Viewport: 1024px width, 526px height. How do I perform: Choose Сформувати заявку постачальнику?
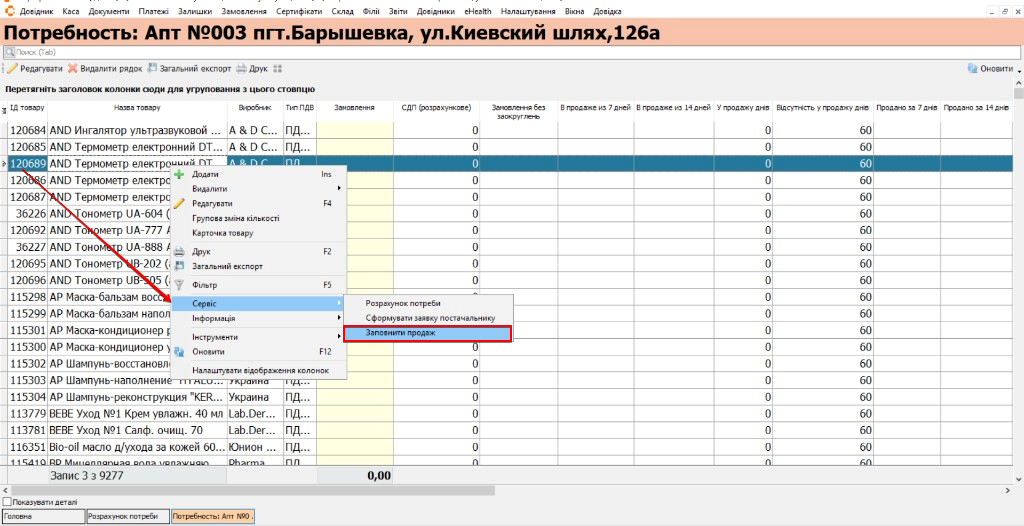click(x=430, y=318)
